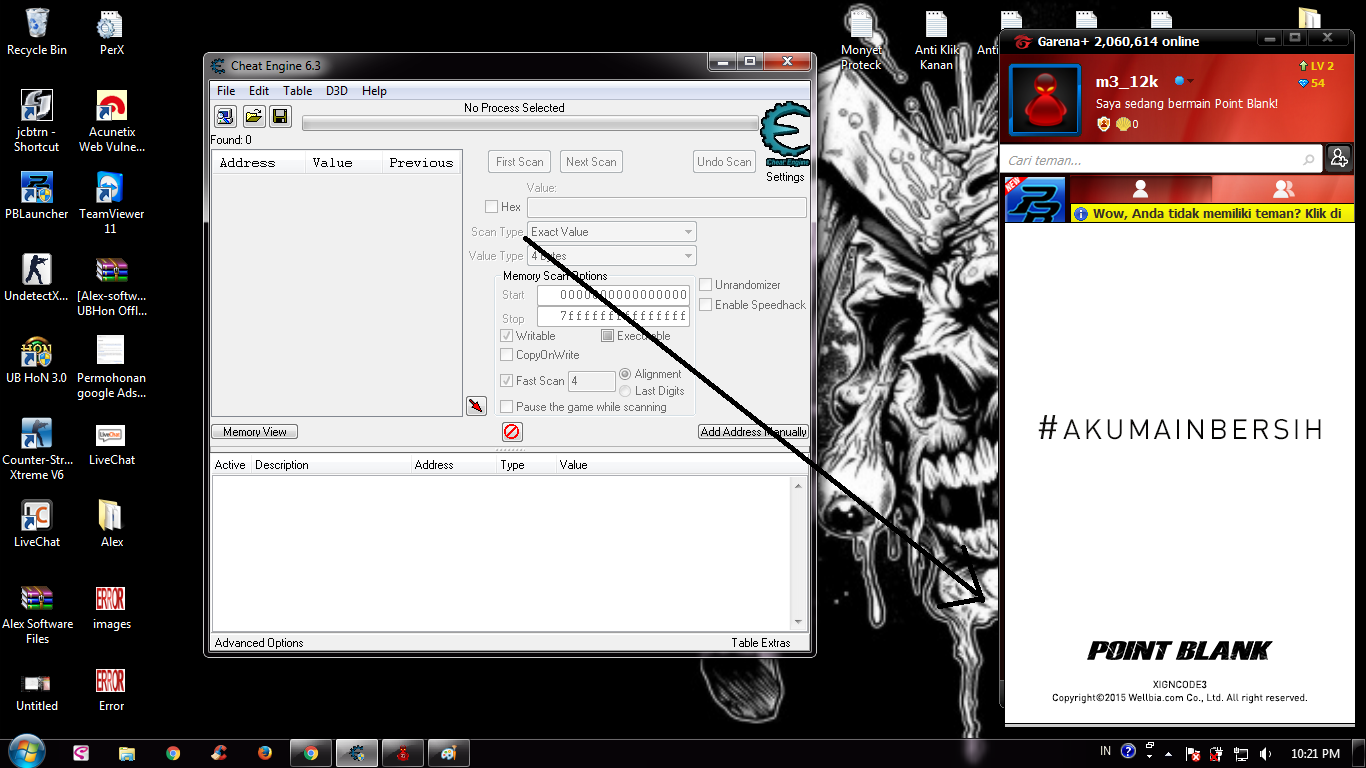The height and width of the screenshot is (768, 1366).
Task: Open the Point Blank game icon in Garena
Action: (x=1035, y=199)
